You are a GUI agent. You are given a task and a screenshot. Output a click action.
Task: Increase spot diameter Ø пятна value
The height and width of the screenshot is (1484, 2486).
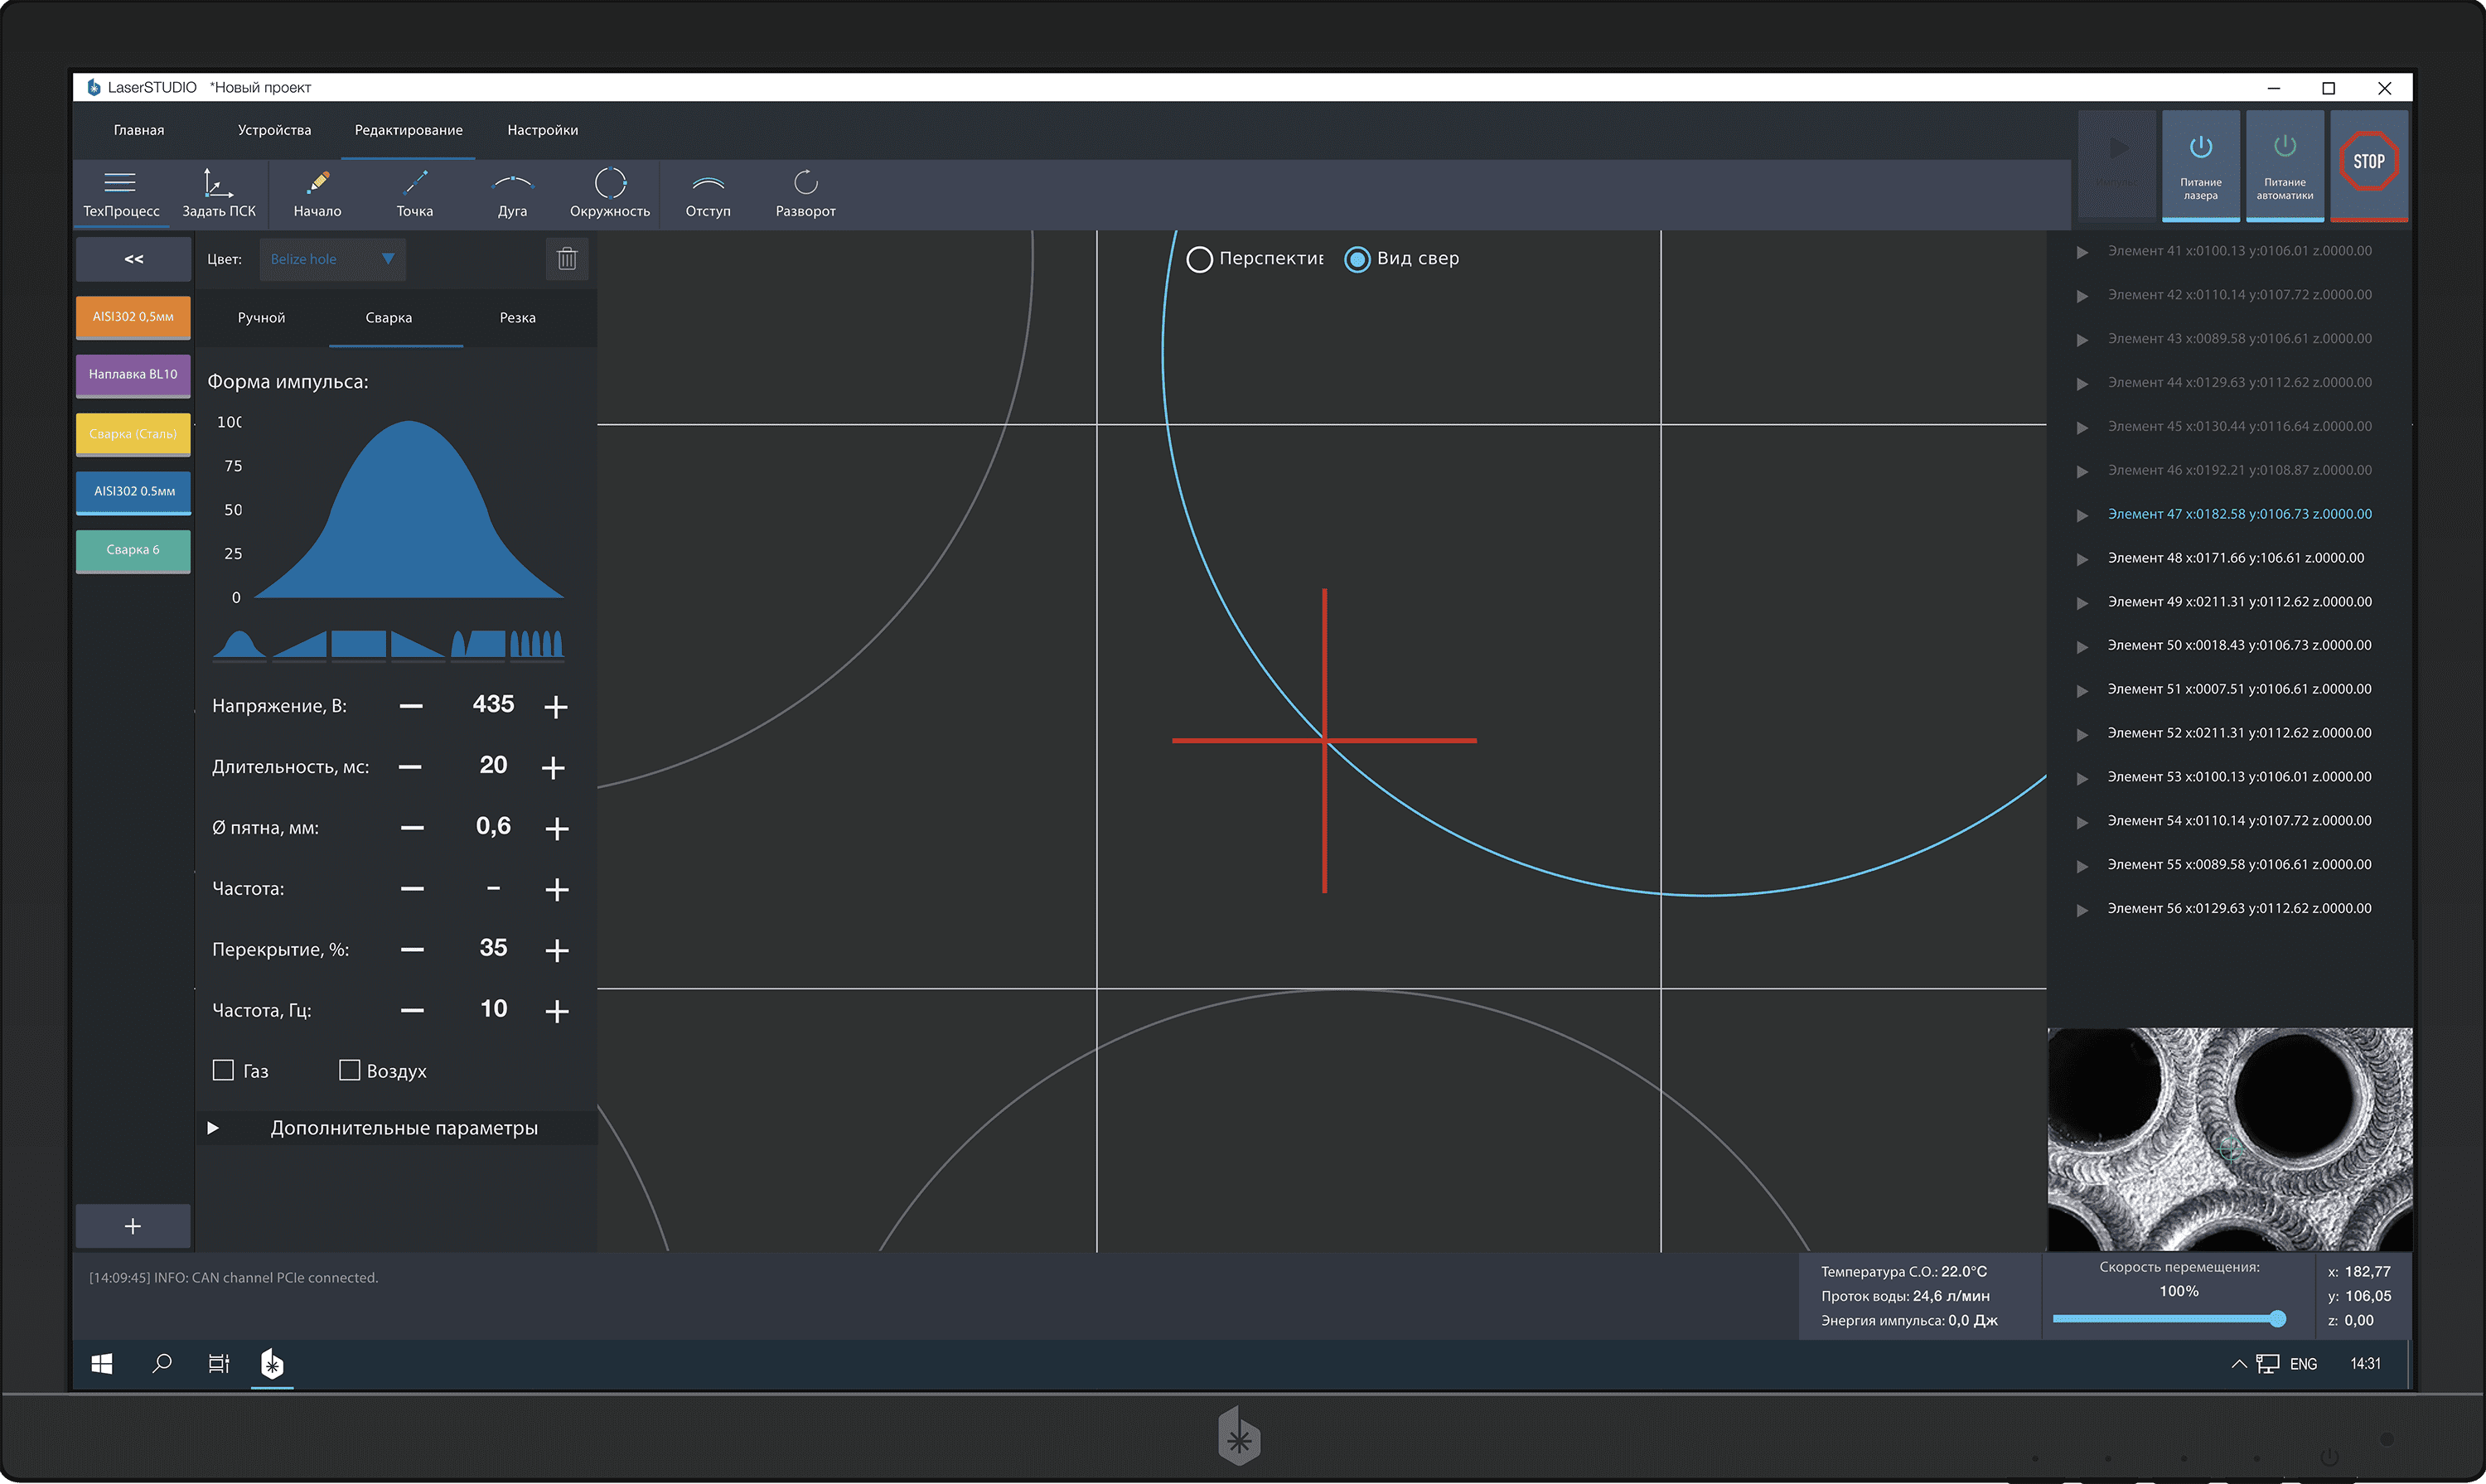click(x=557, y=828)
